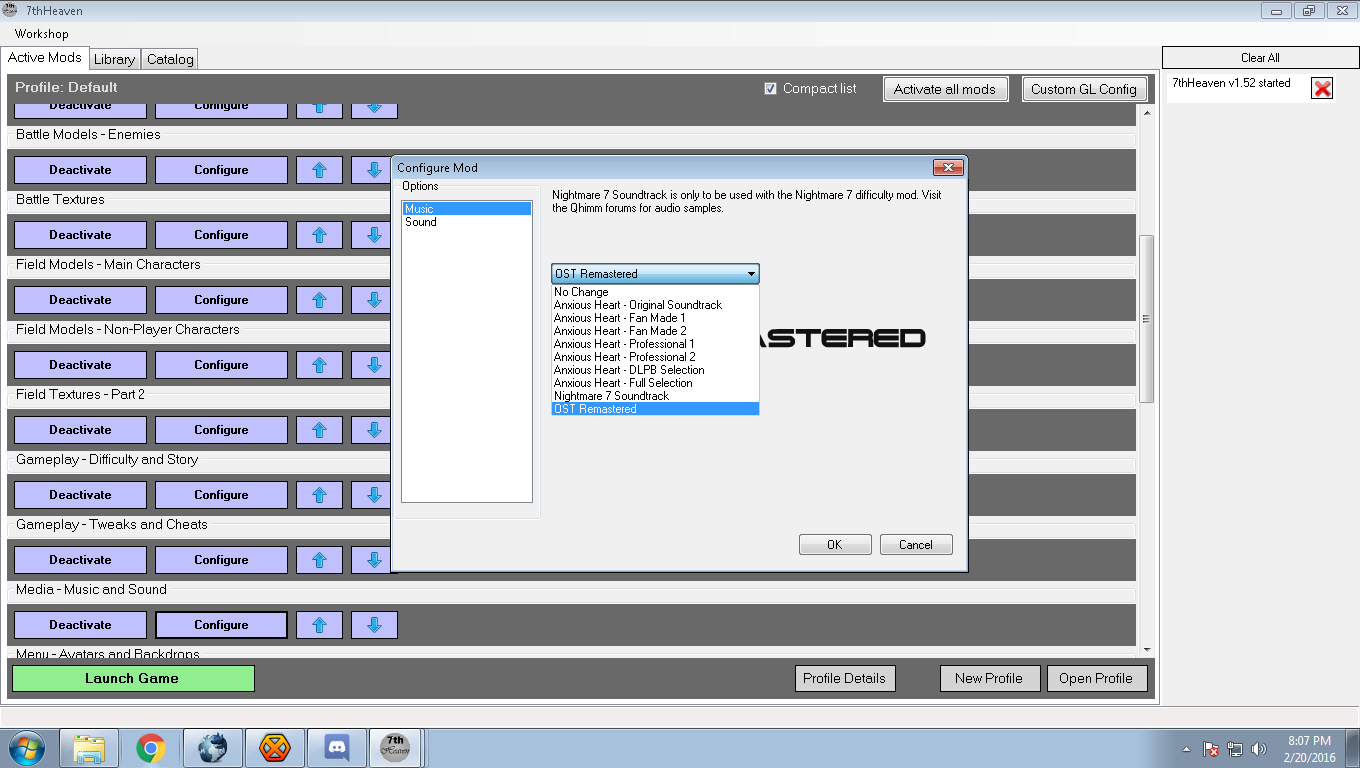This screenshot has width=1360, height=768.
Task: Select Nightmare 7 Soundtrack option
Action: click(x=655, y=396)
